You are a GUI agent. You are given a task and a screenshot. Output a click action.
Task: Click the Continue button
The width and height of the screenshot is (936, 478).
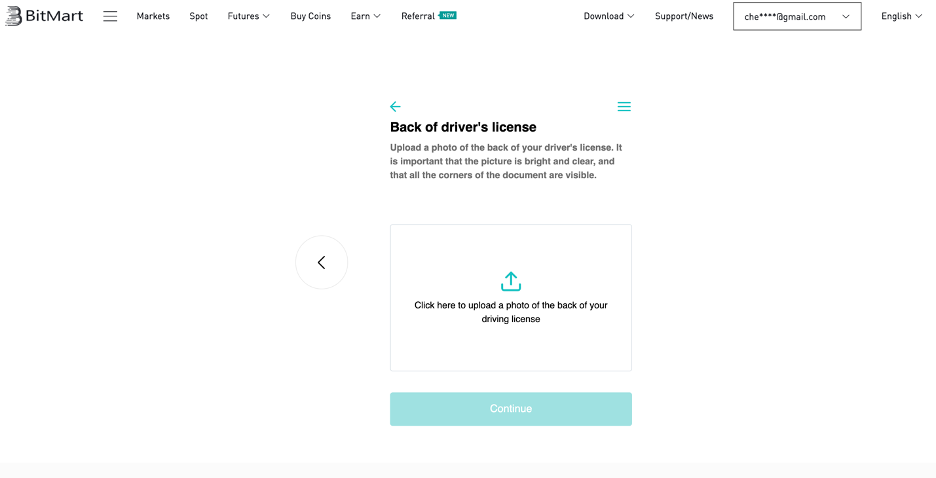coord(511,409)
